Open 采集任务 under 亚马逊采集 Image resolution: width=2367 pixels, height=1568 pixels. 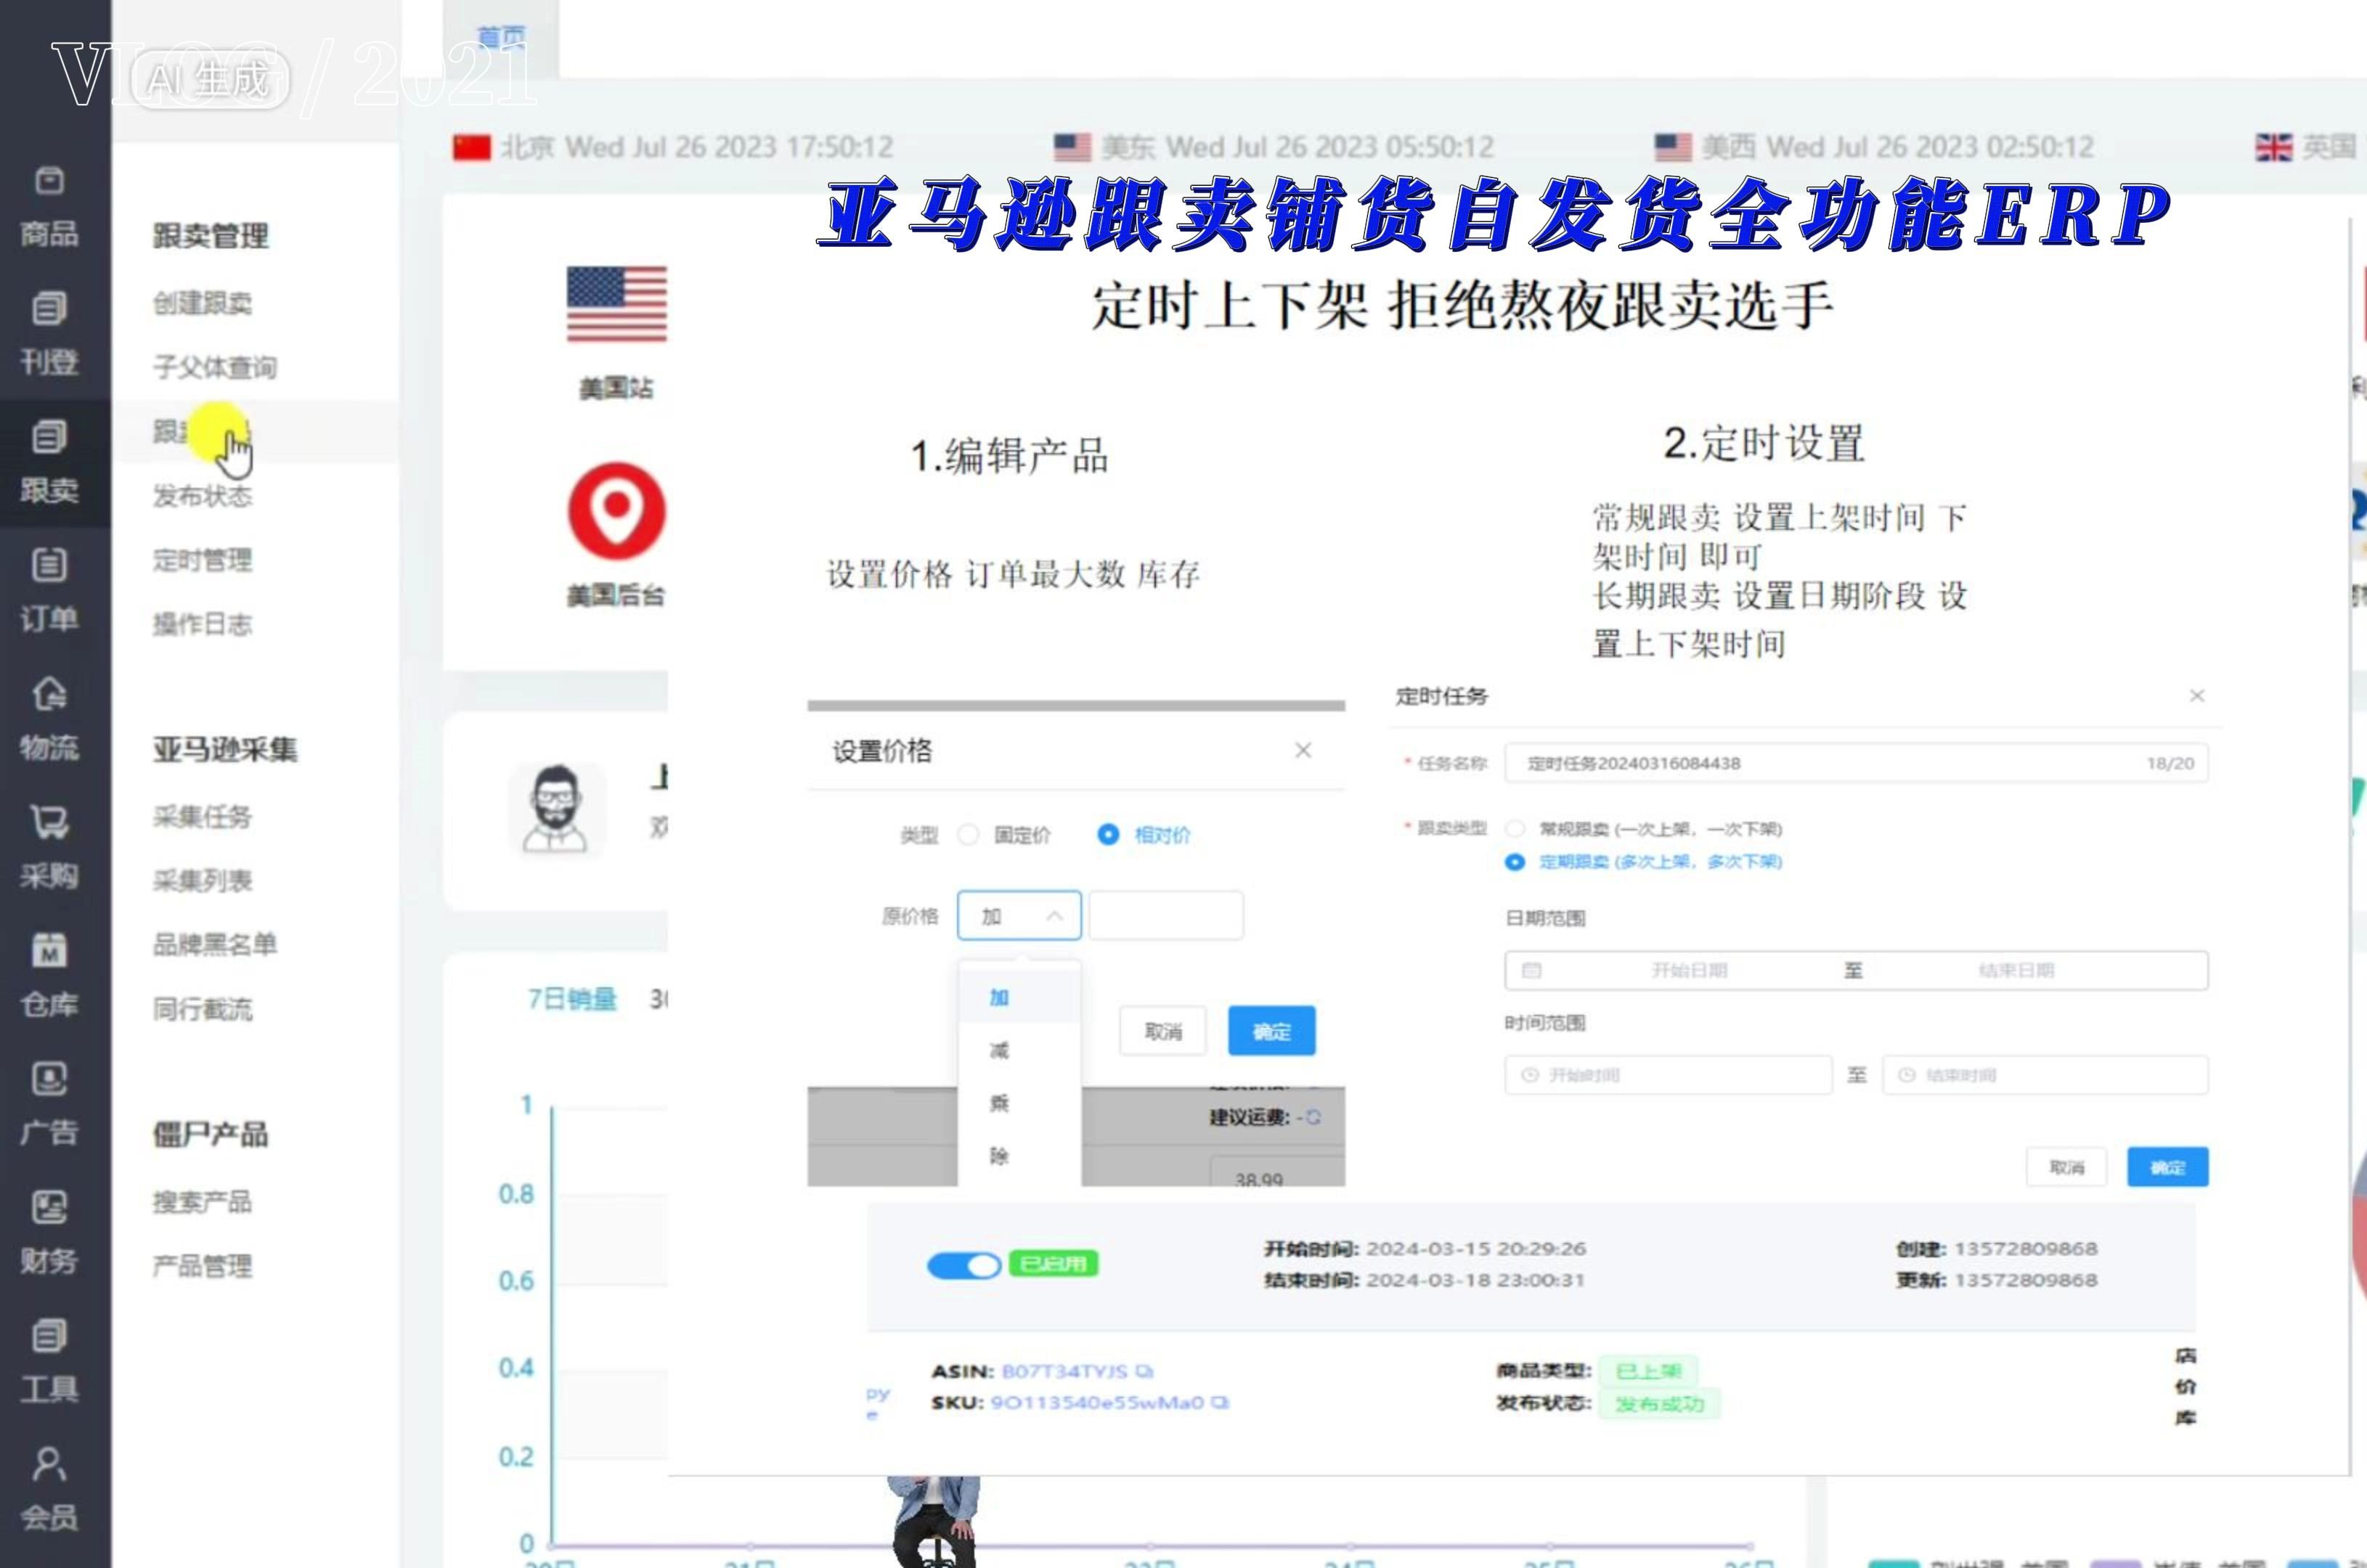click(202, 817)
